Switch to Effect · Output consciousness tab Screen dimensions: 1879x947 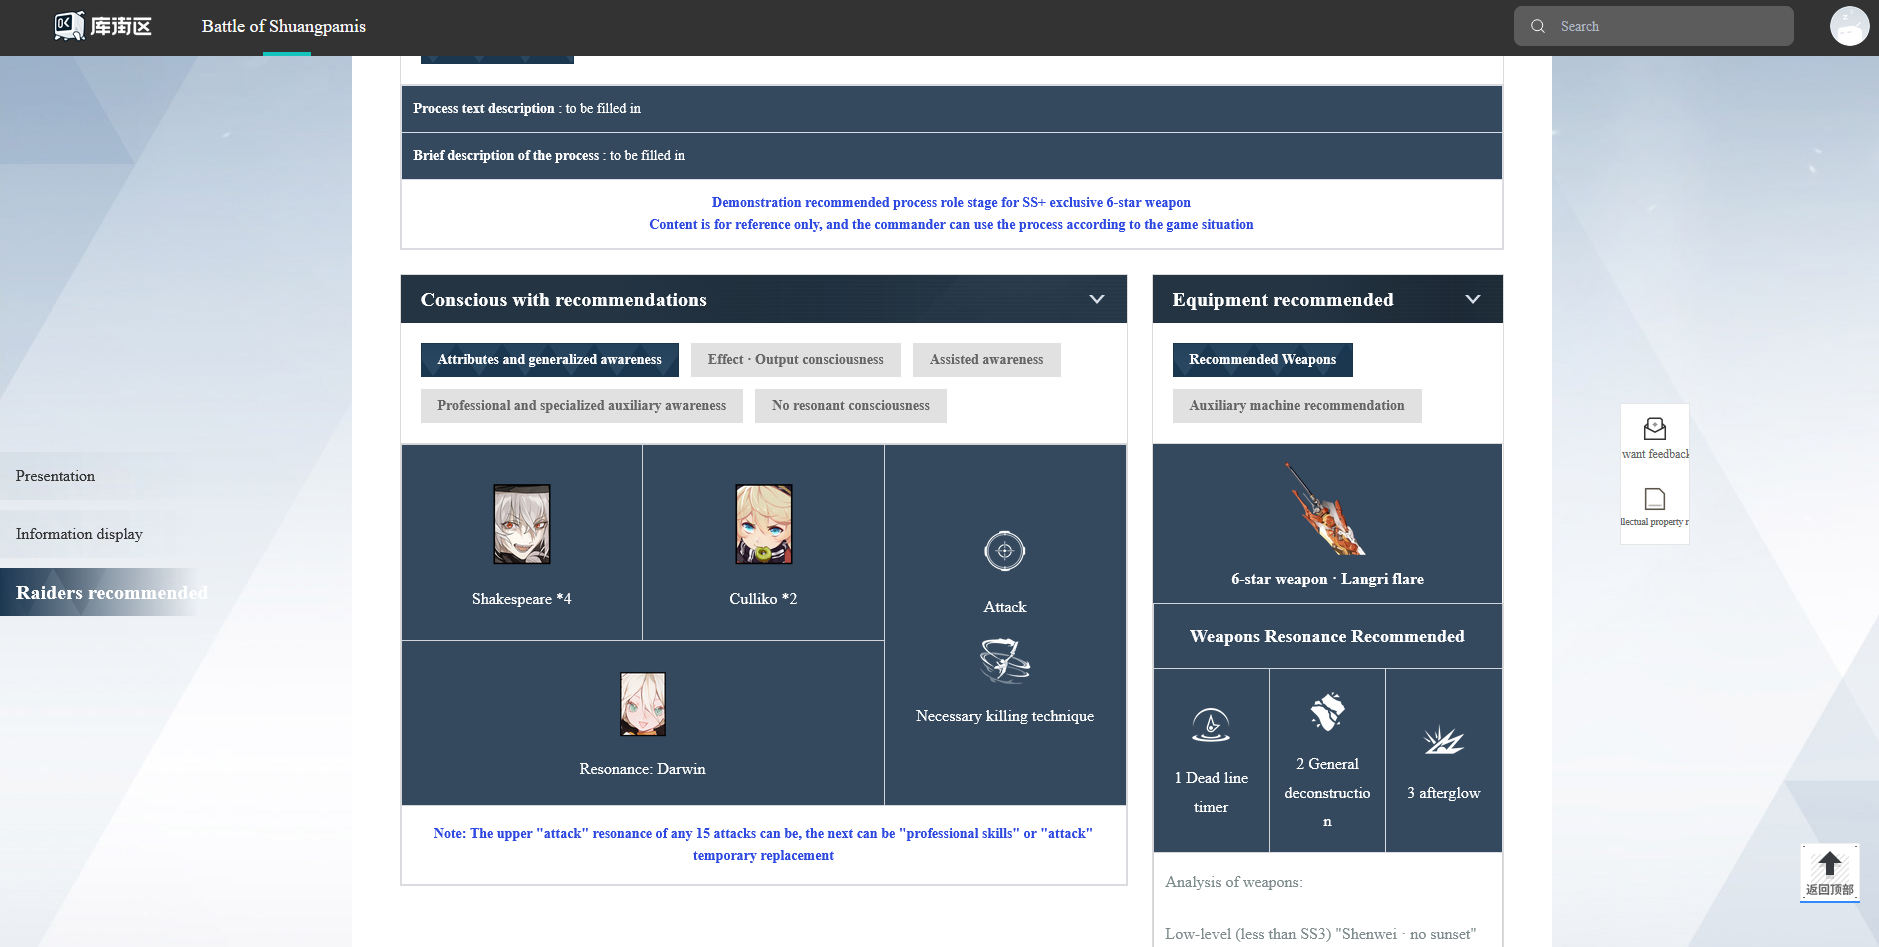coord(796,360)
